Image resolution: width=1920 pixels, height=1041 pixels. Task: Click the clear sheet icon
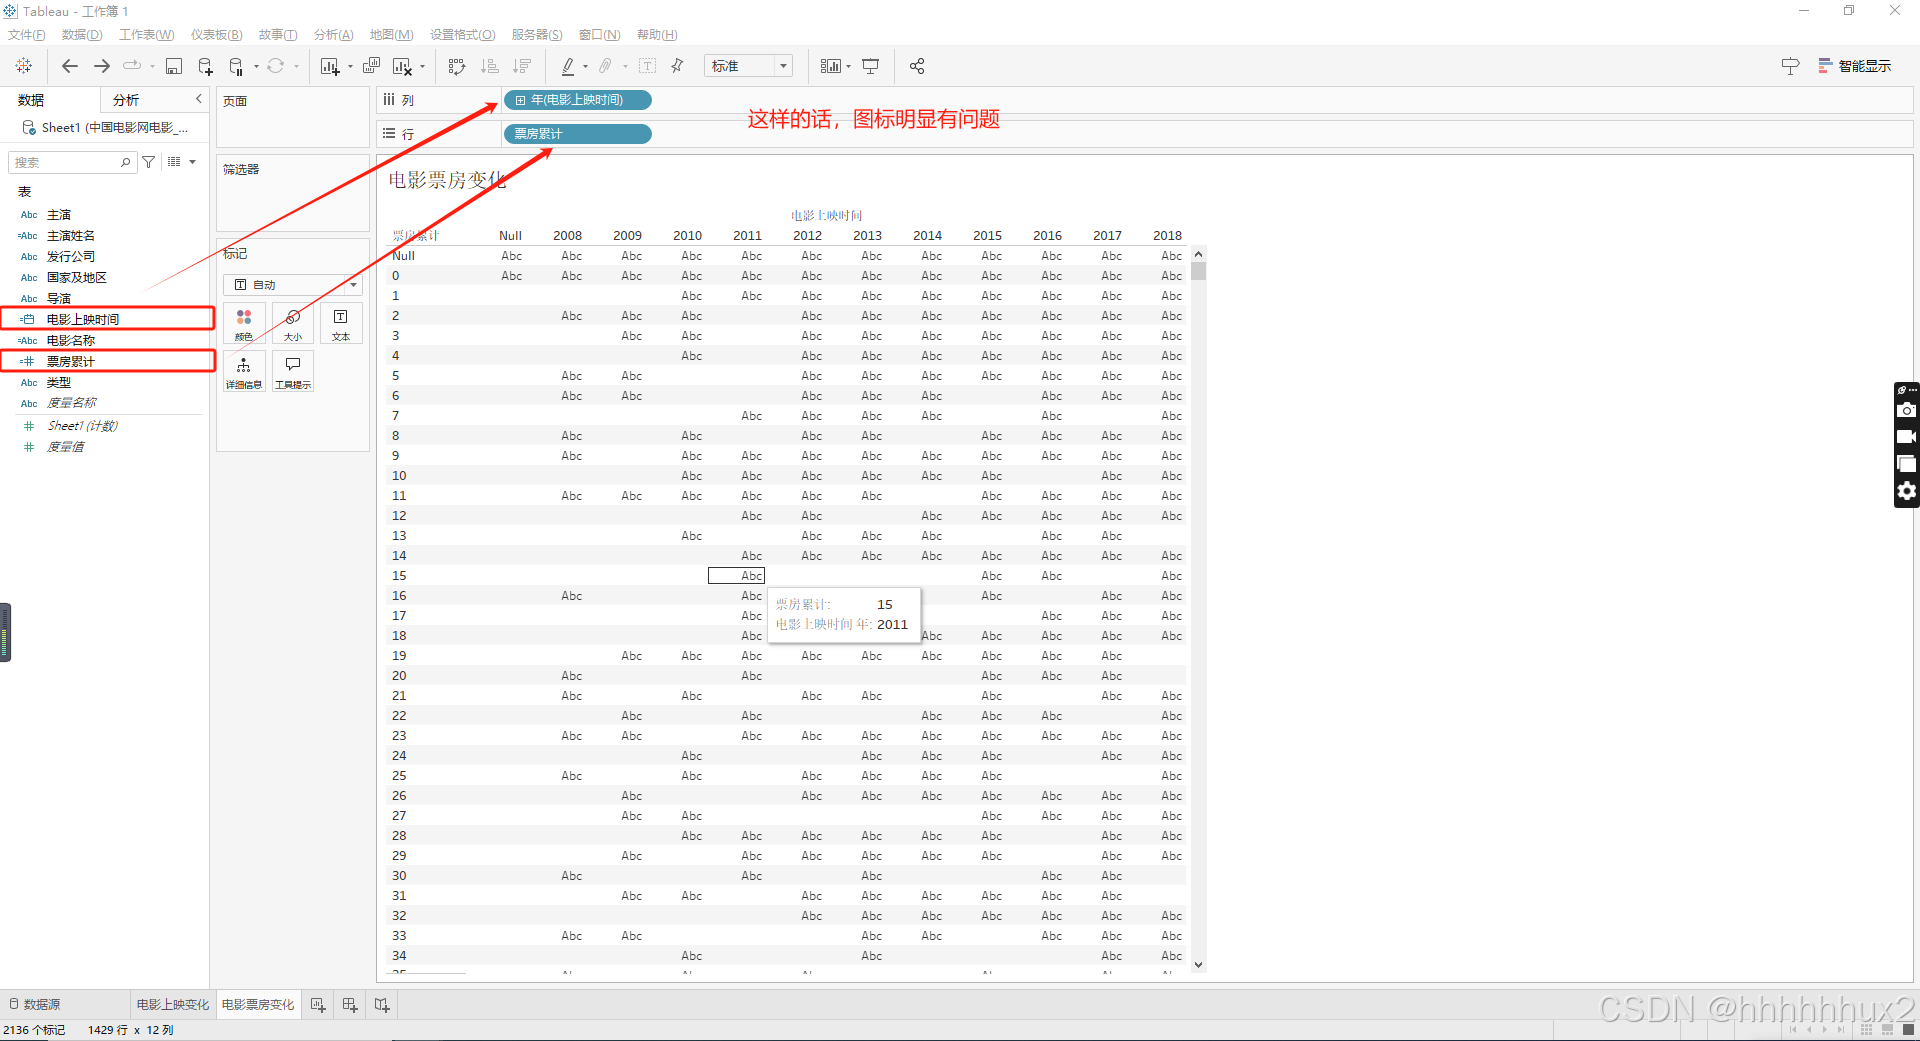pyautogui.click(x=402, y=66)
